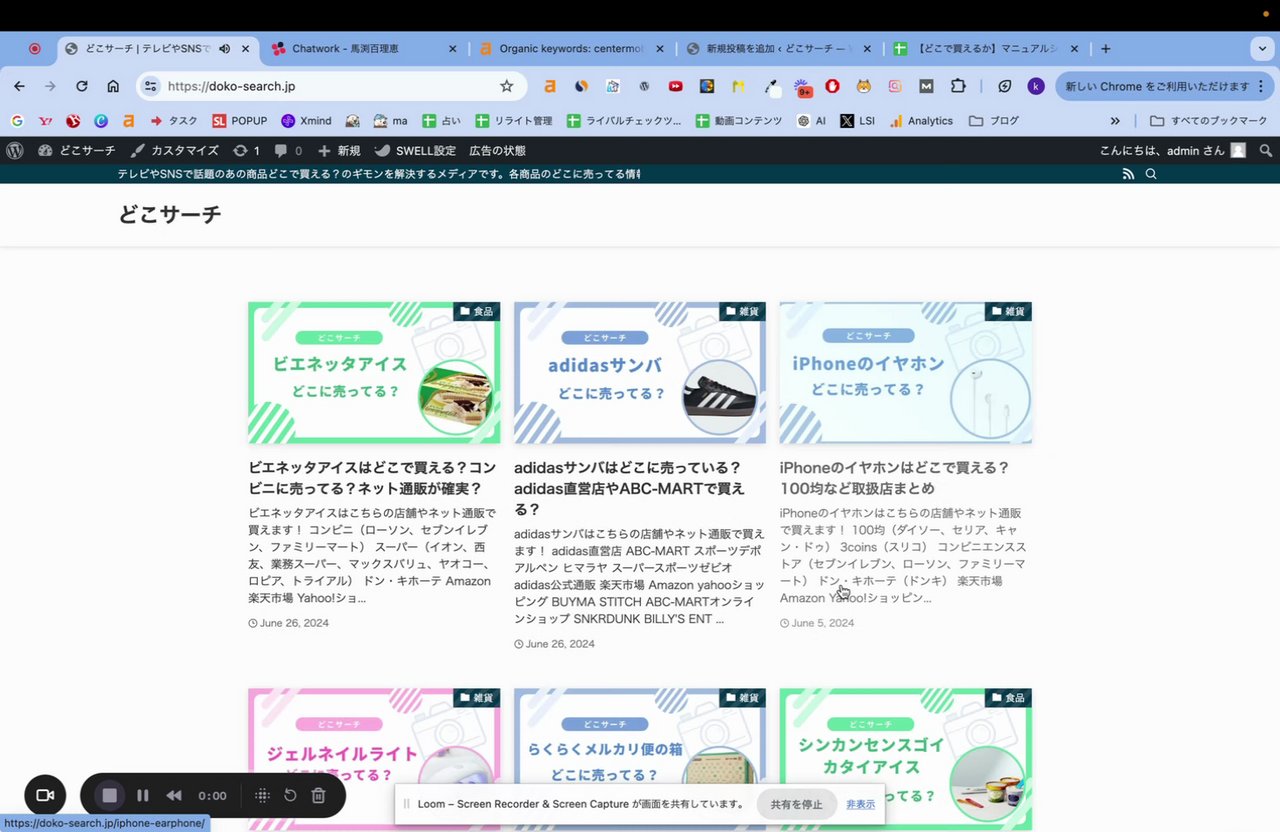Open the RSS feed icon in the site header
Image resolution: width=1280 pixels, height=832 pixels.
tap(1128, 174)
